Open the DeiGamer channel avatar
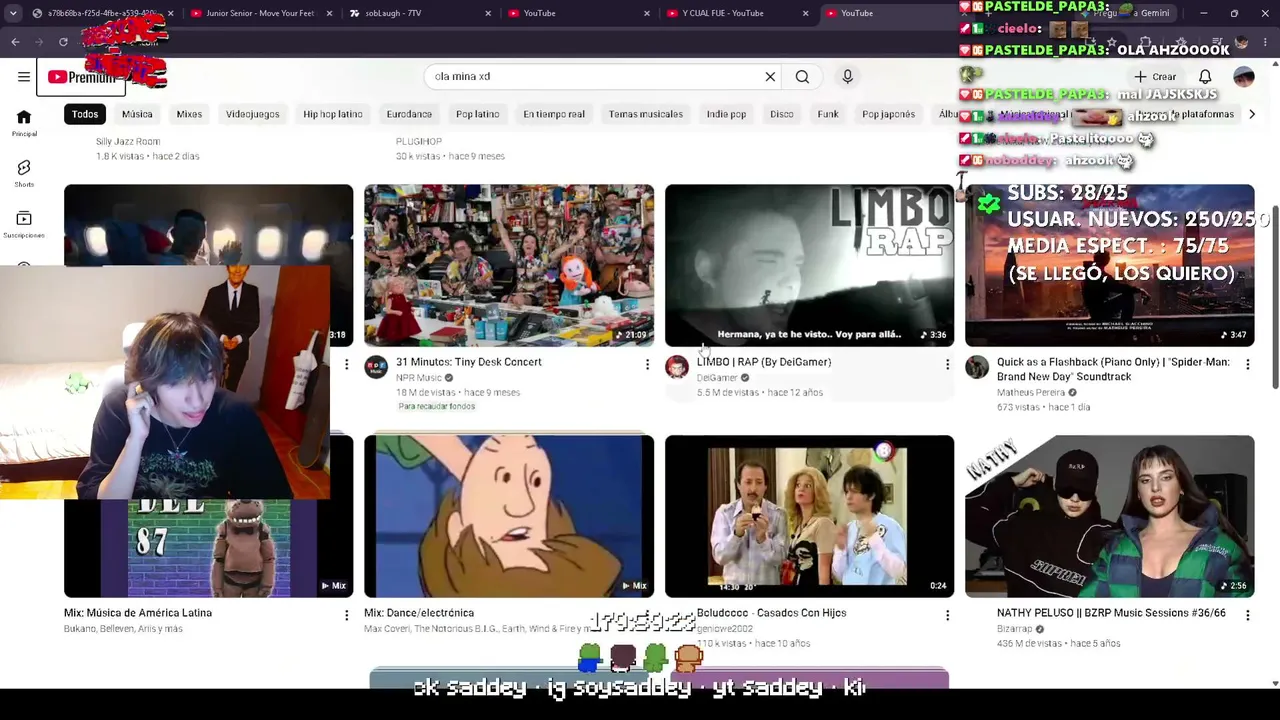Viewport: 1280px width, 720px height. [x=677, y=367]
